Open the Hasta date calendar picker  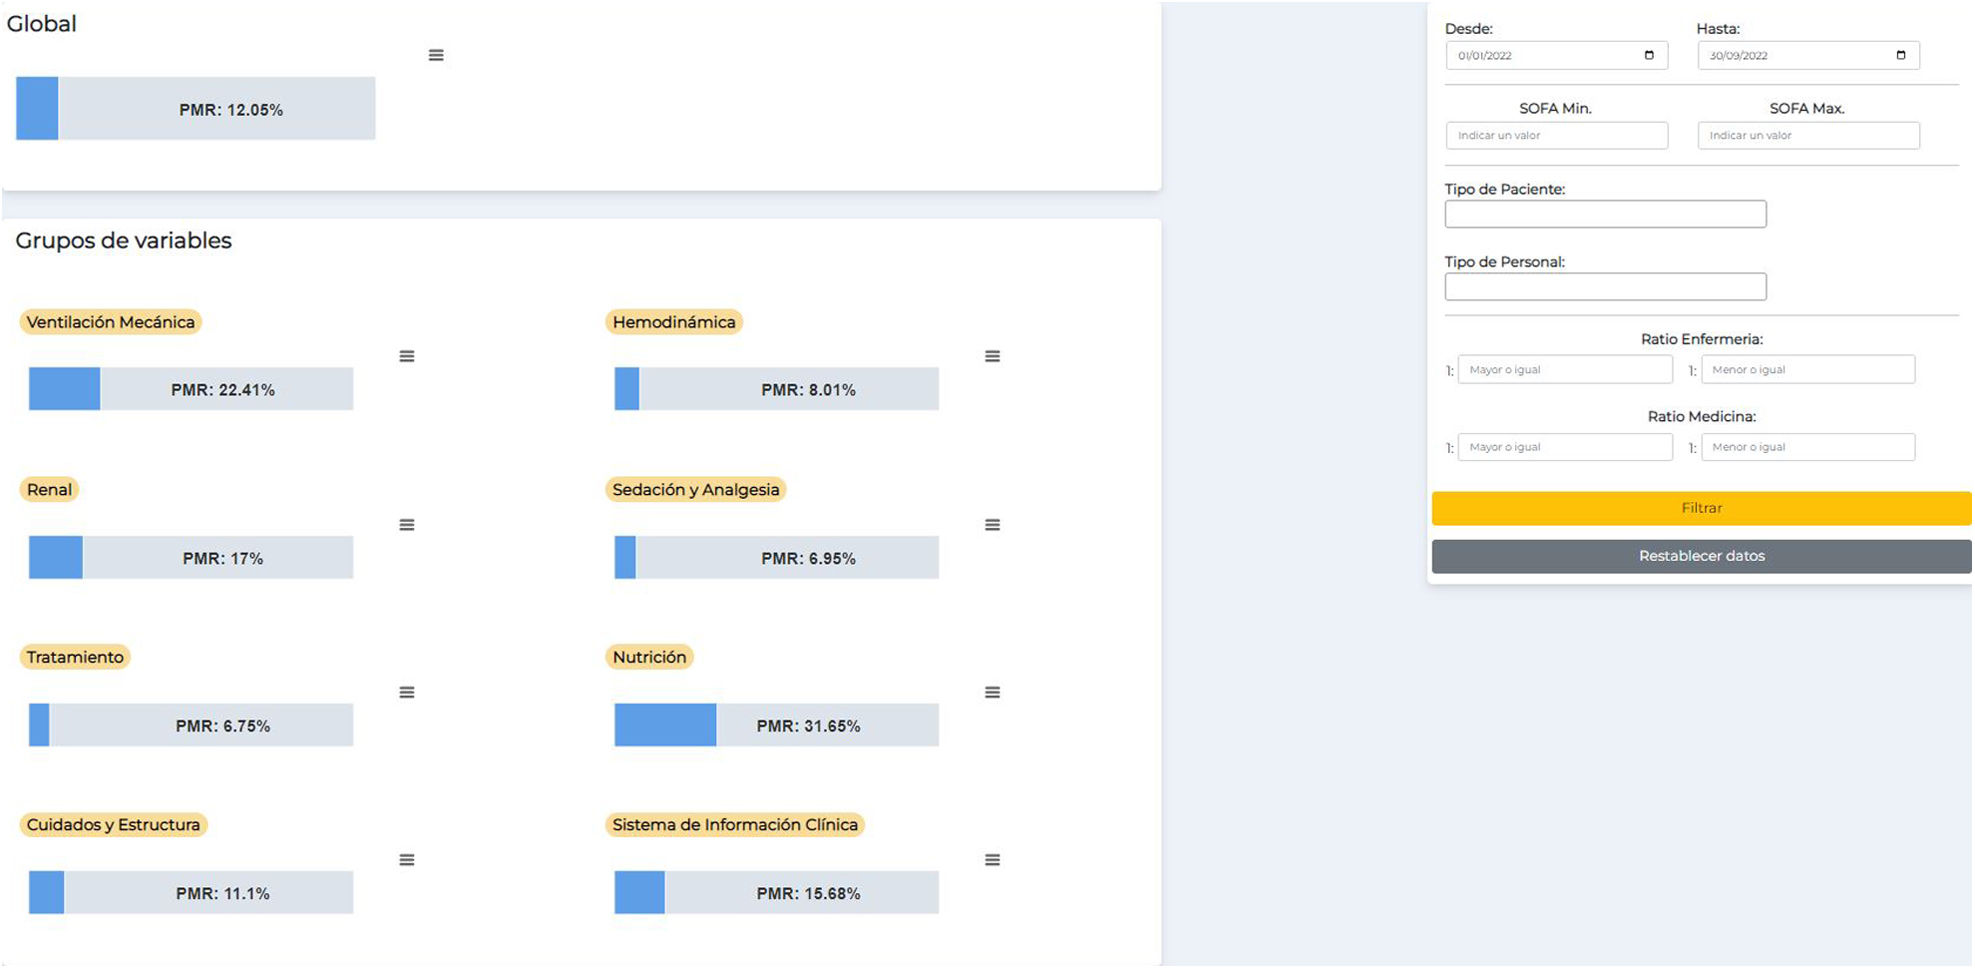point(1901,55)
